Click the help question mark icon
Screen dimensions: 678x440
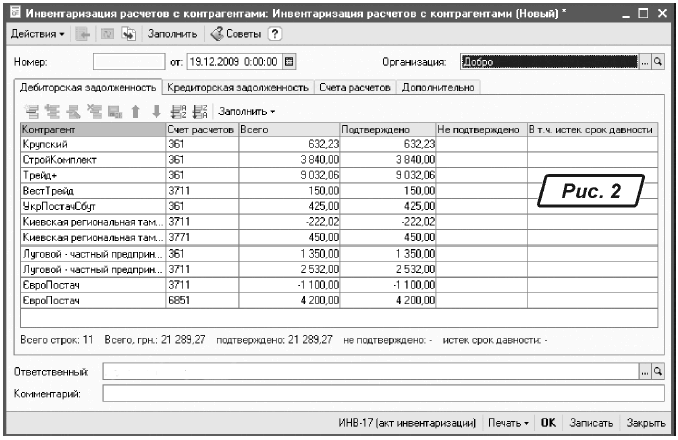pos(274,34)
